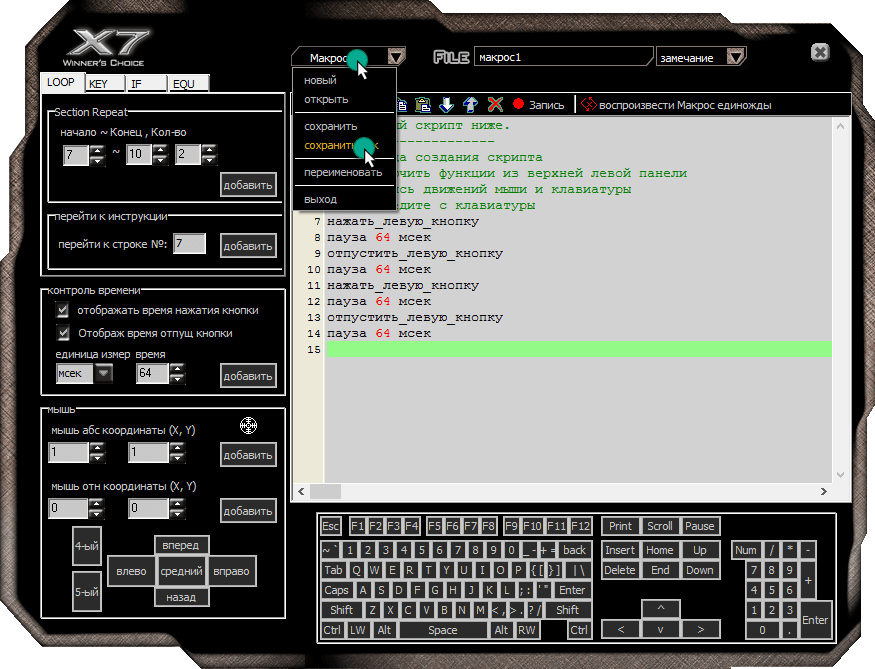Click the Caps key on virtual keyboard
Screen dimensions: 875x669
tap(336, 590)
